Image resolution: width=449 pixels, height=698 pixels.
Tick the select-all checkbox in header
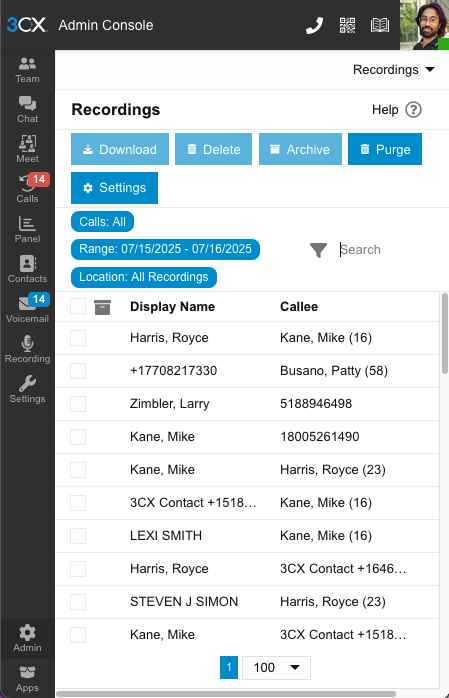point(78,306)
